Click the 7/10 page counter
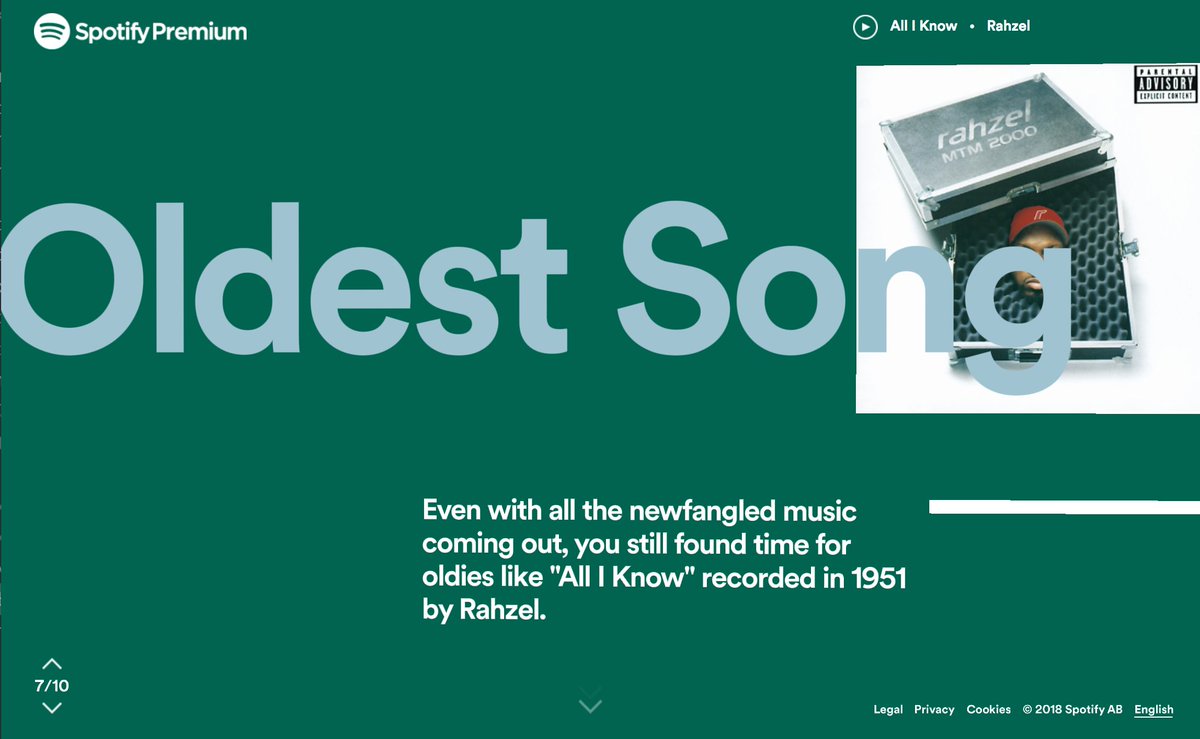1200x739 pixels. (x=52, y=686)
